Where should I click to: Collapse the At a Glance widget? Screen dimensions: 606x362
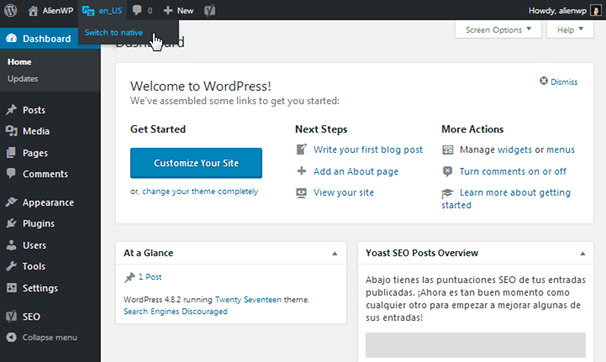pos(335,254)
